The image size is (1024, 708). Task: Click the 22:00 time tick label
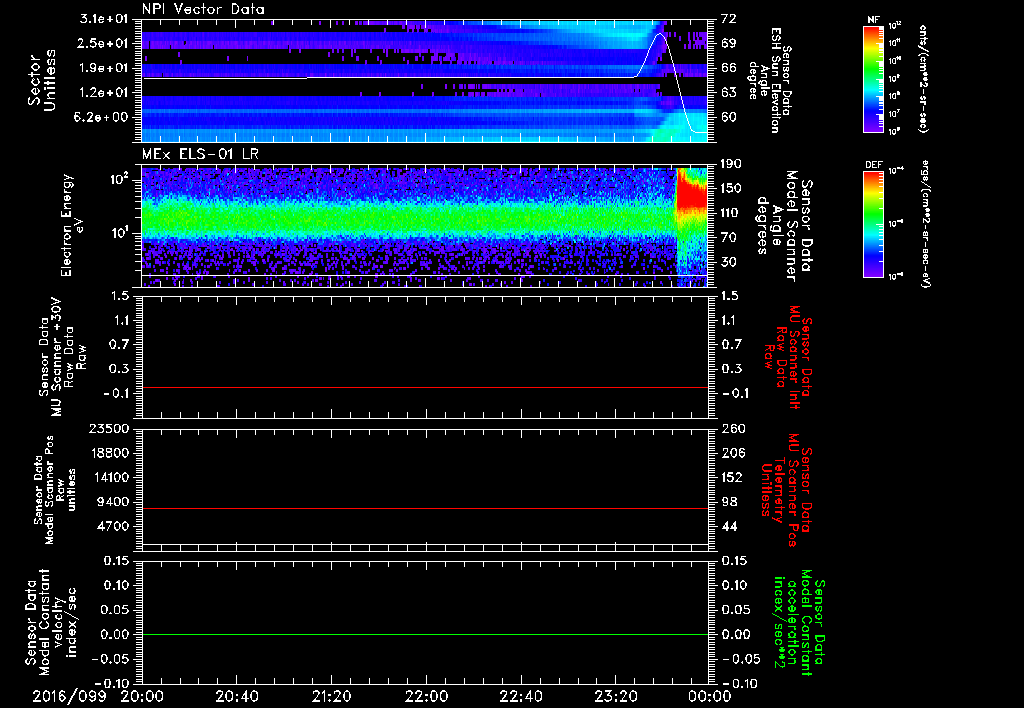pos(426,696)
